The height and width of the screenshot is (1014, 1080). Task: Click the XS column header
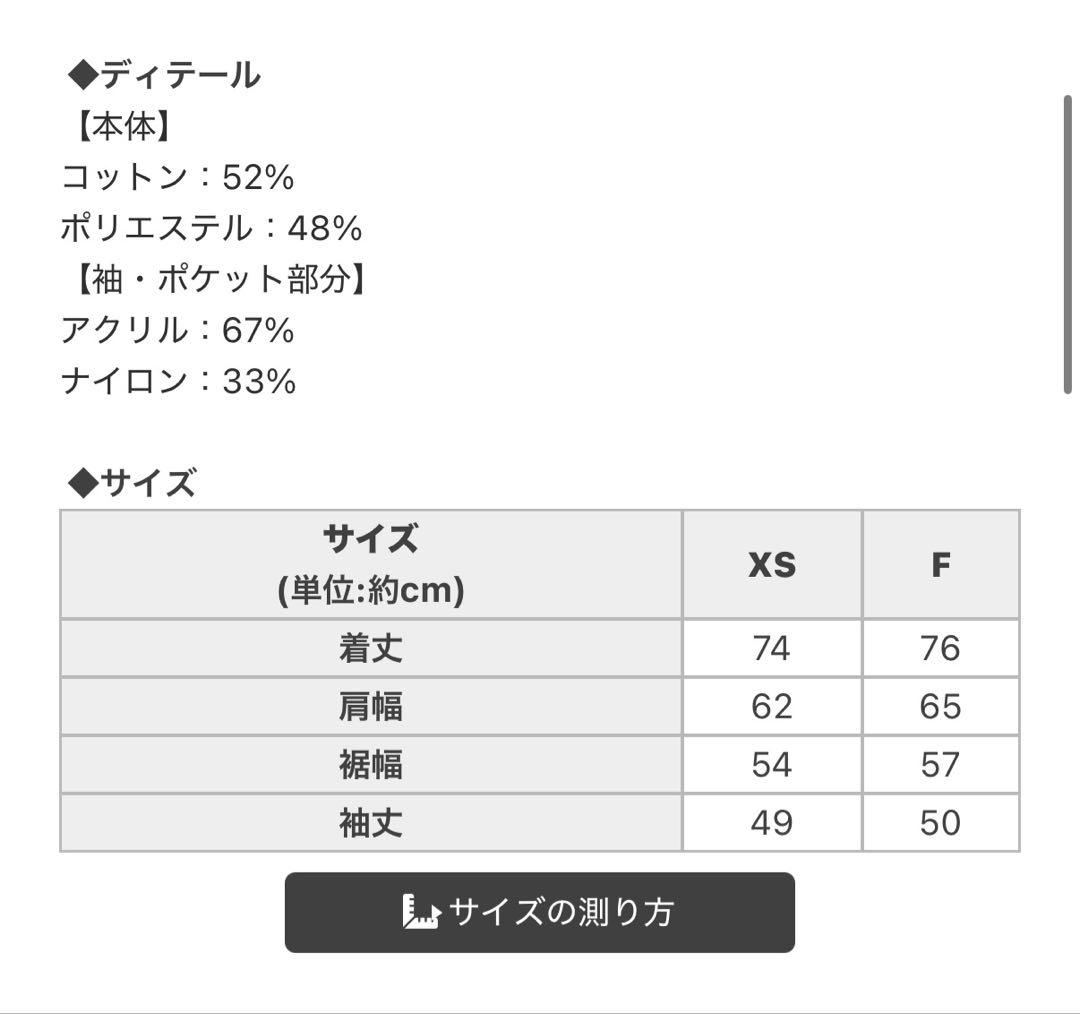click(770, 564)
